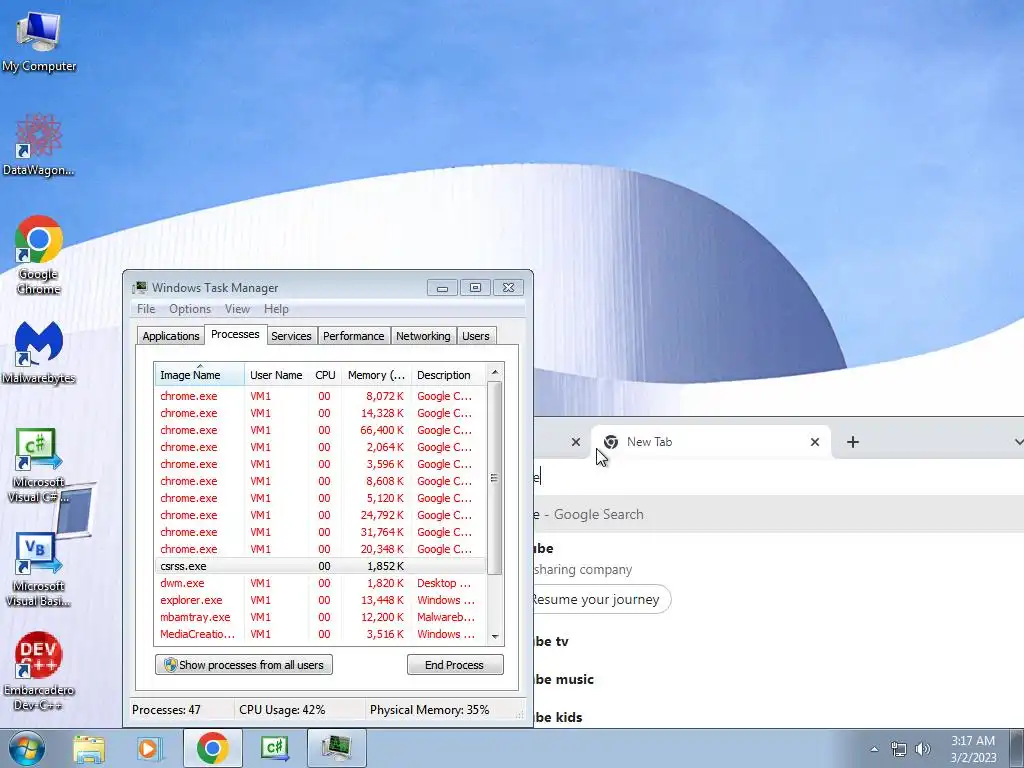This screenshot has width=1024, height=768.
Task: Click the process list scrollbar thumb
Action: tap(494, 478)
